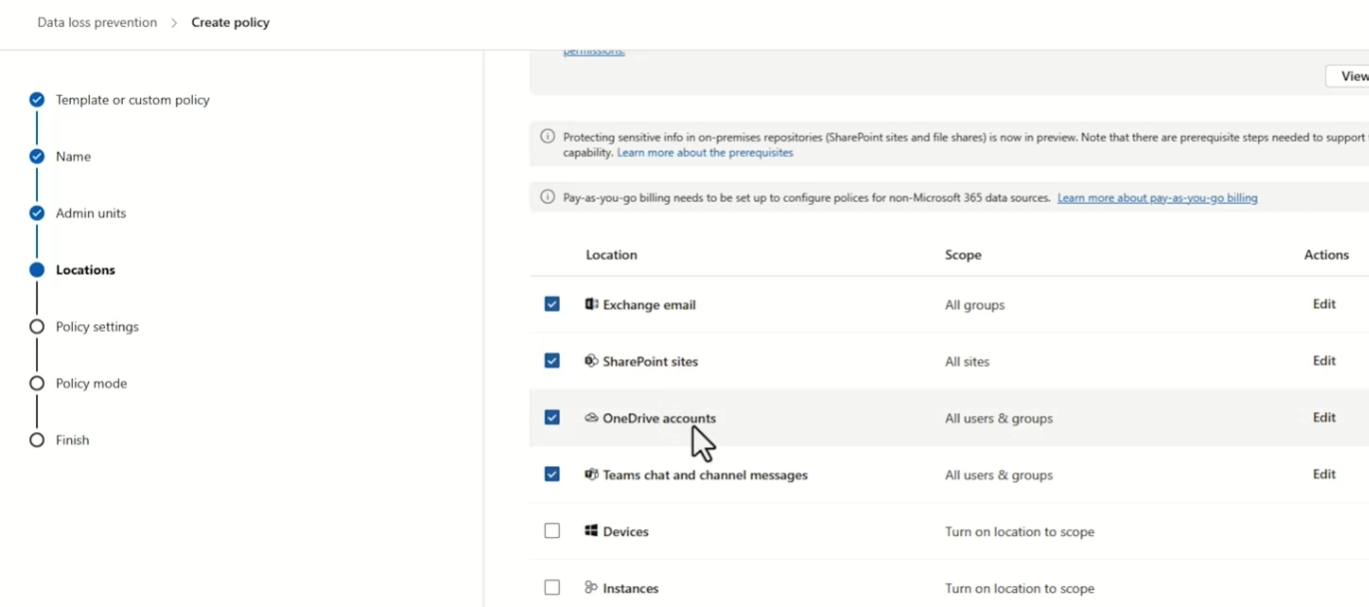
Task: Go to the Policy settings step
Action: point(97,327)
